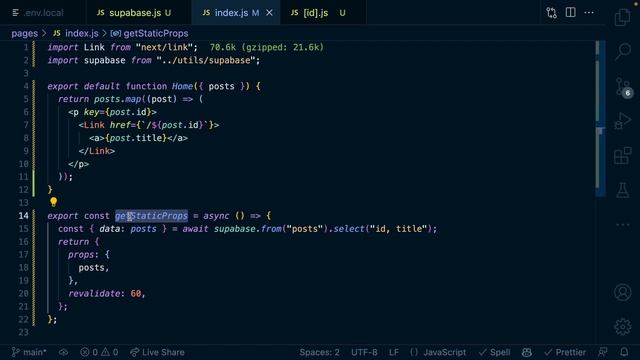This screenshot has height=360, width=640.
Task: Open the Explorer view in activity bar
Action: 623,17
